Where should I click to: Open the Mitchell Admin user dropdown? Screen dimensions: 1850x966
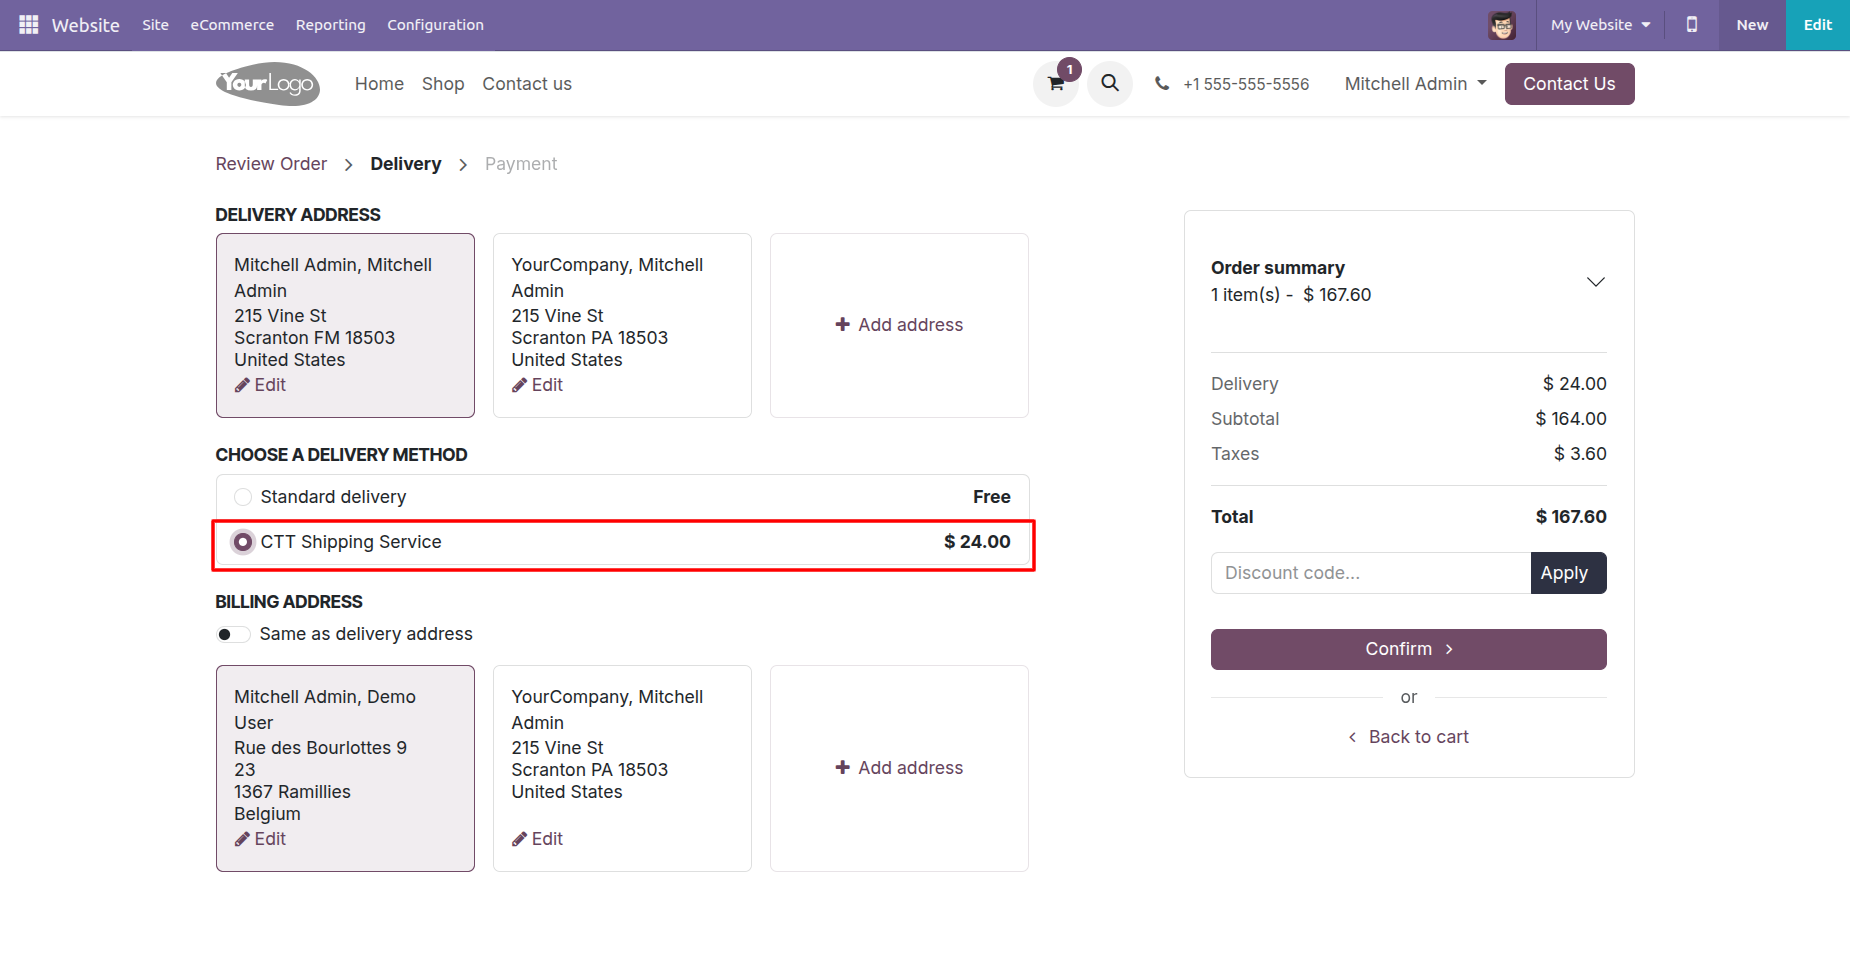(1415, 84)
